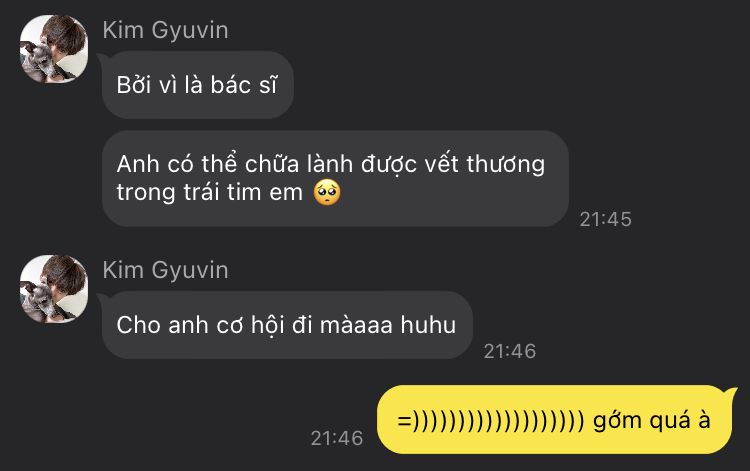
Task: Select the top Kim Gyuvin sender name
Action: pyautogui.click(x=165, y=31)
